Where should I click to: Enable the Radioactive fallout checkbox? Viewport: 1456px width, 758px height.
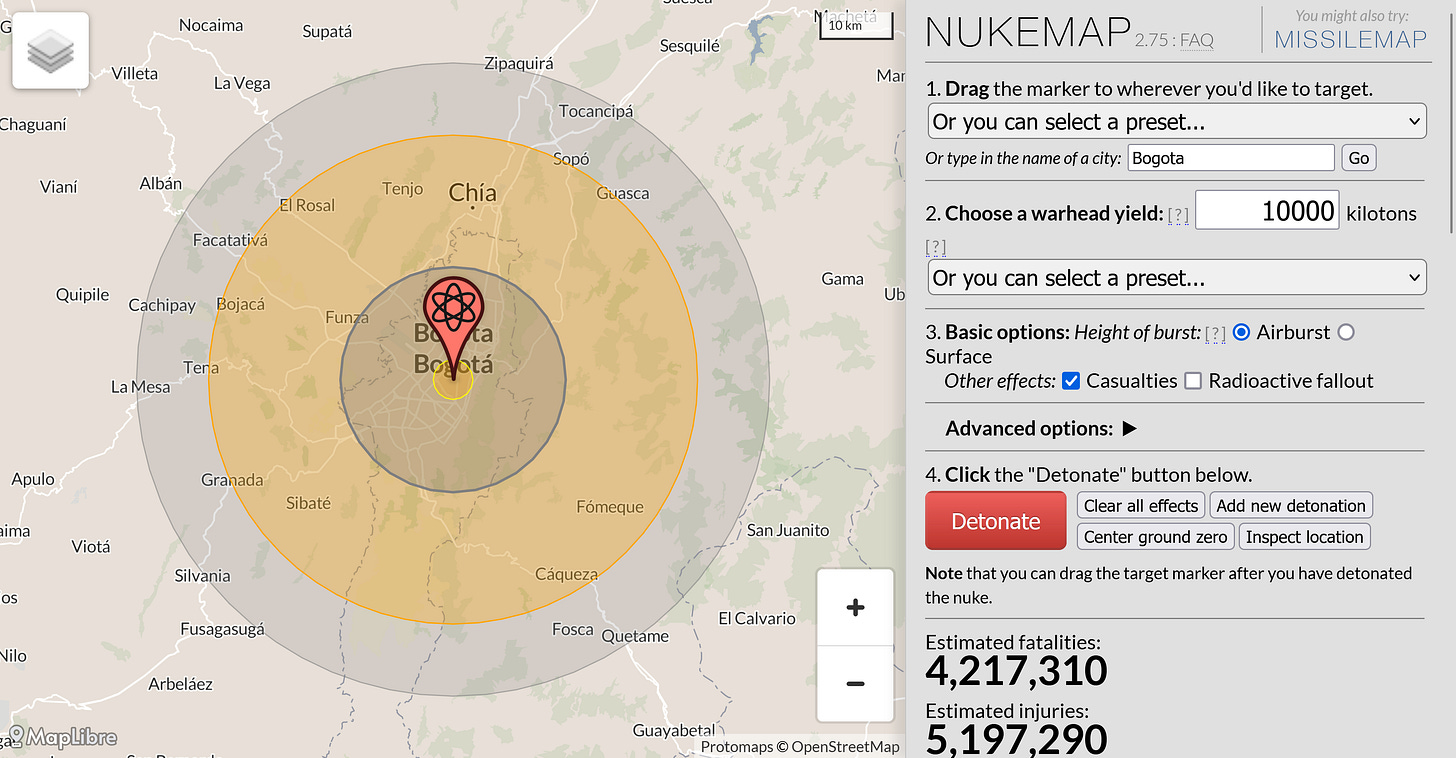tap(1193, 381)
